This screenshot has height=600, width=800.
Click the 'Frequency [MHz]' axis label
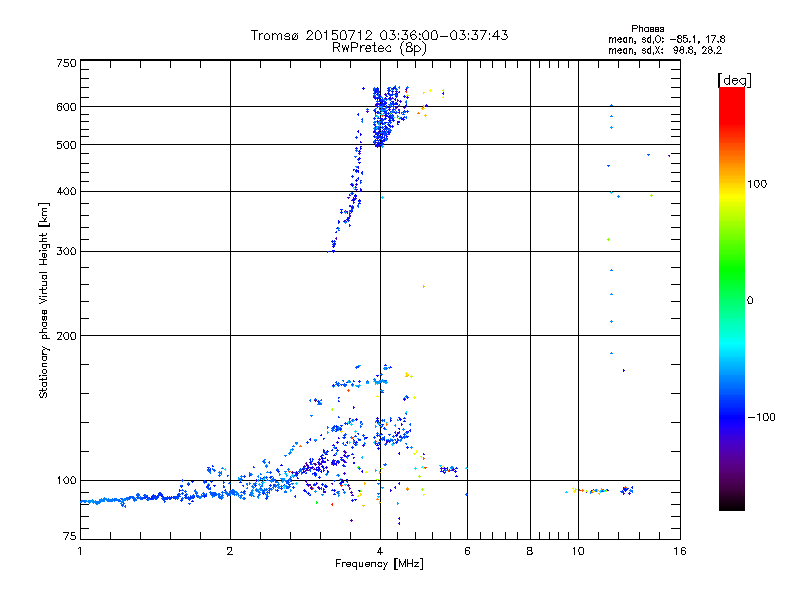[x=379, y=564]
